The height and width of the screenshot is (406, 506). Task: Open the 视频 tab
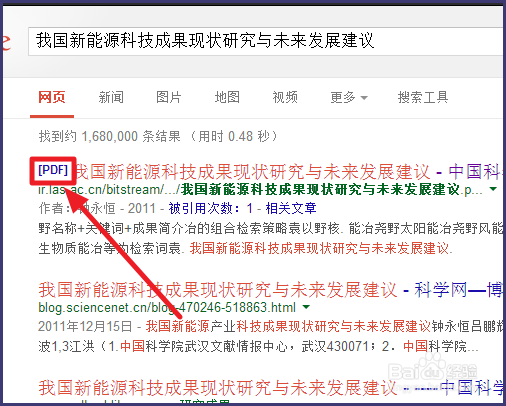285,97
